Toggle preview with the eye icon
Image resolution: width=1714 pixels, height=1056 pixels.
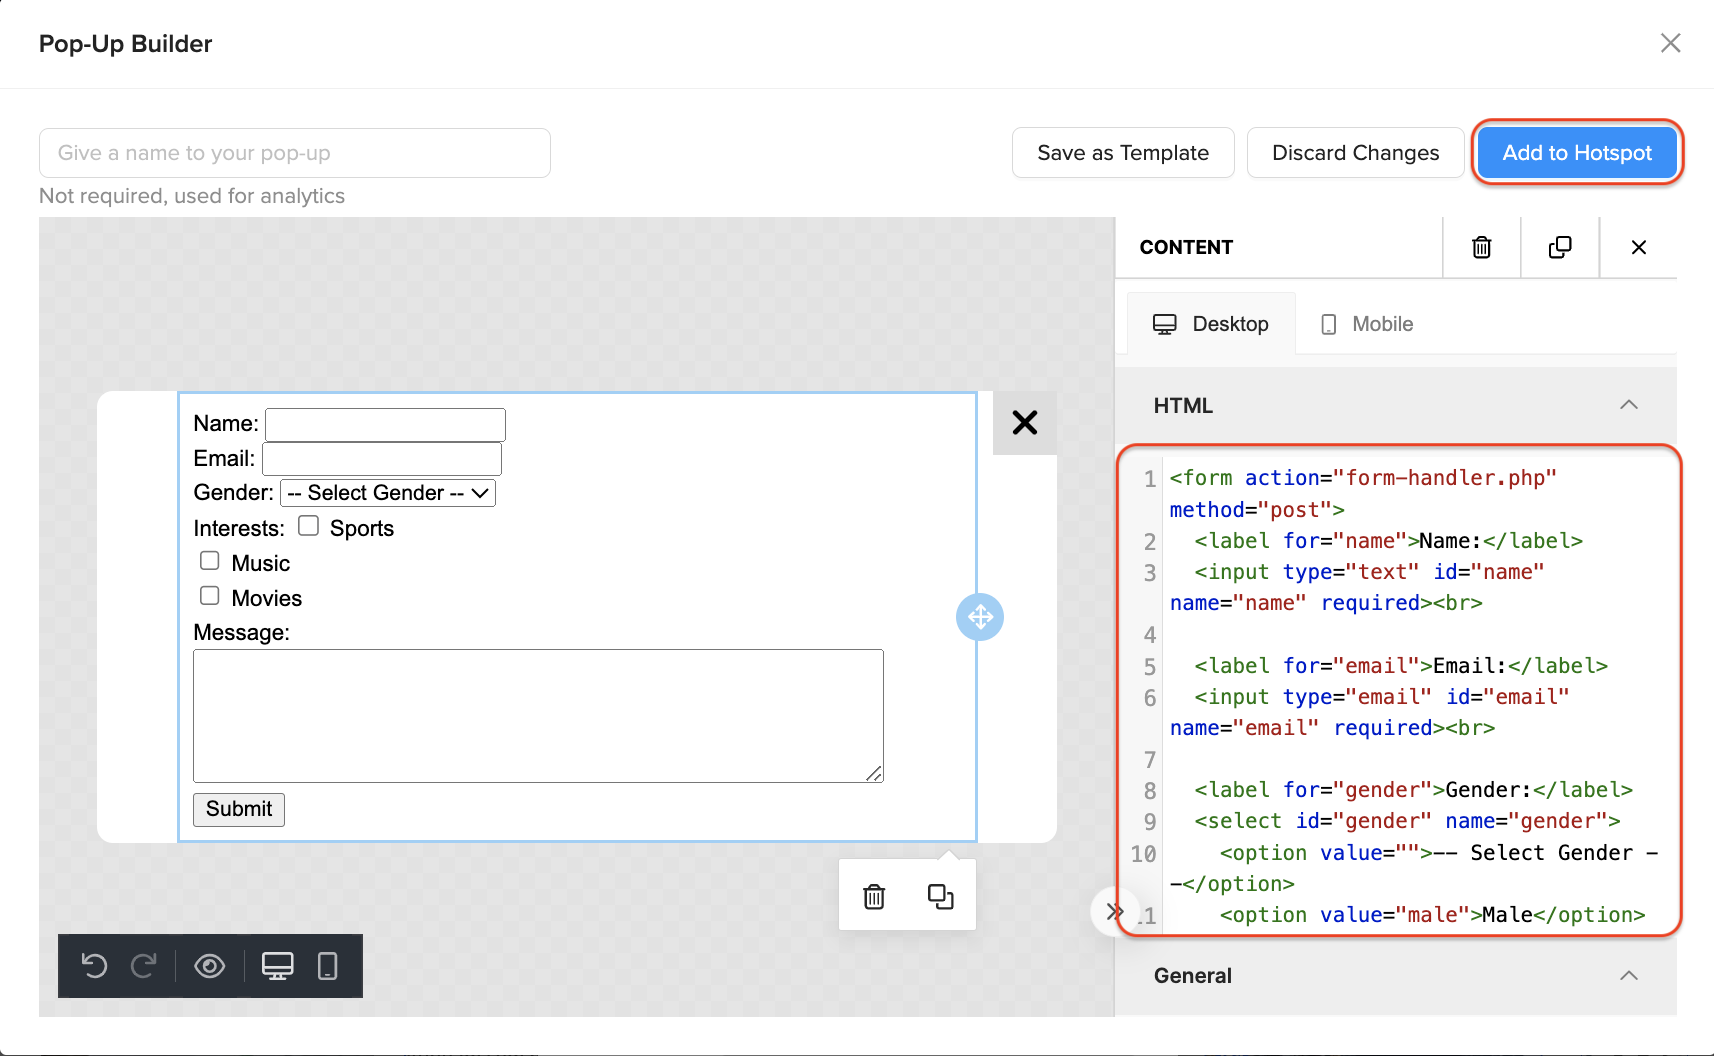[x=209, y=966]
